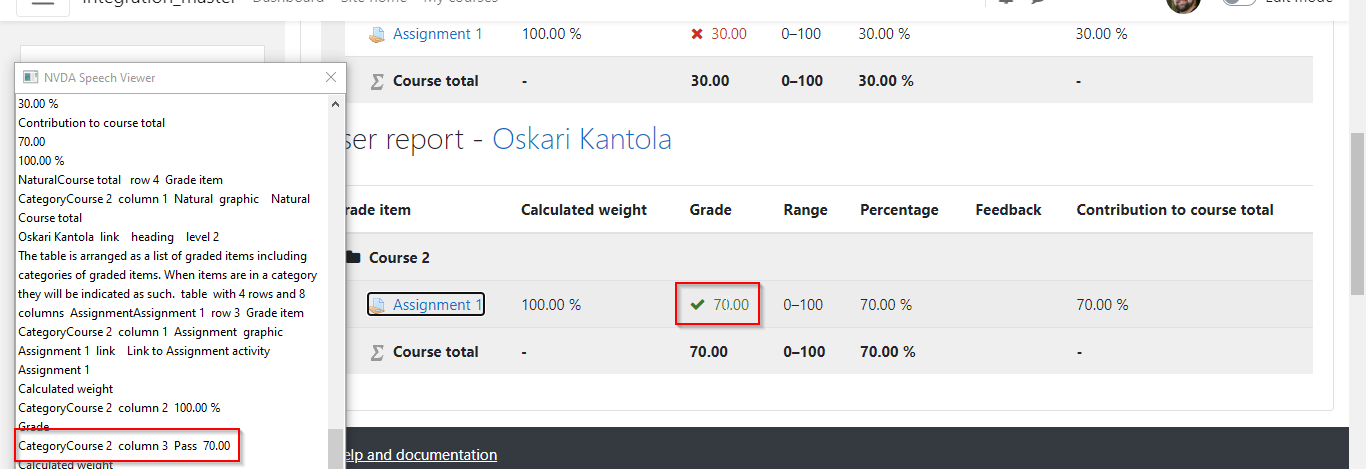Select 'column 3 Pass 70.00' Speech Viewer line
The width and height of the screenshot is (1366, 469).
124,446
